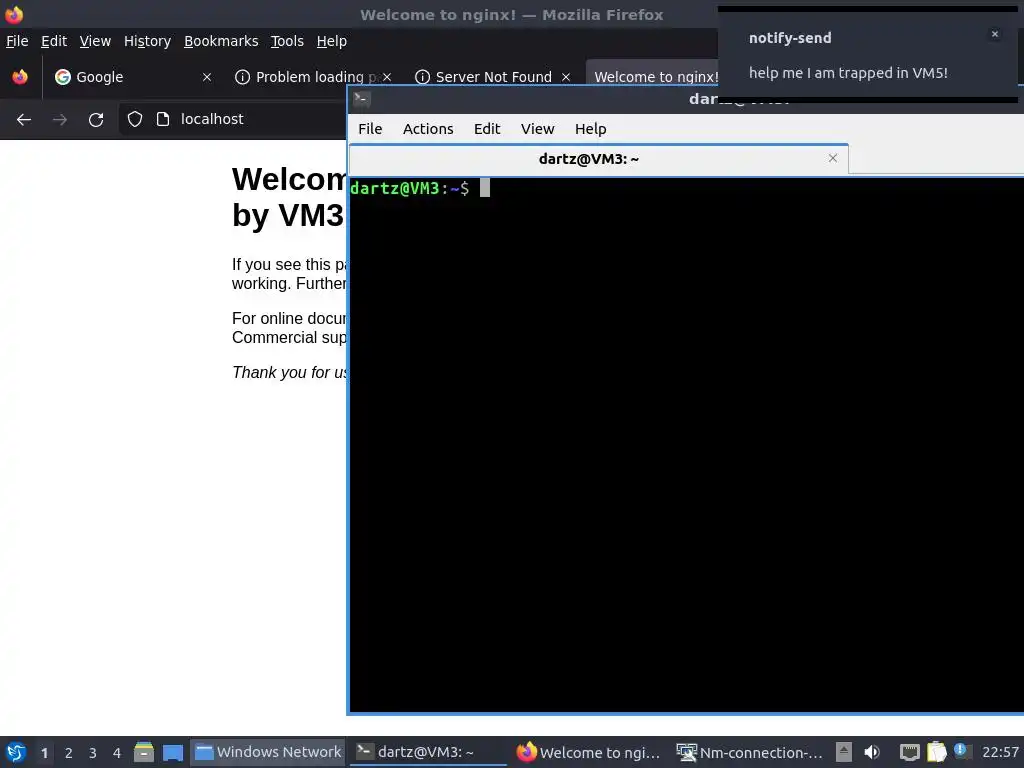Open the terminal Edit menu
The width and height of the screenshot is (1024, 768).
point(487,129)
